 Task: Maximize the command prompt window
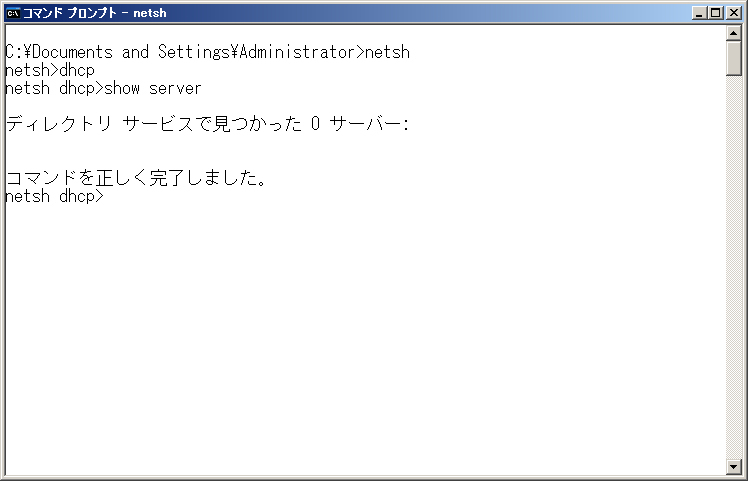716,13
